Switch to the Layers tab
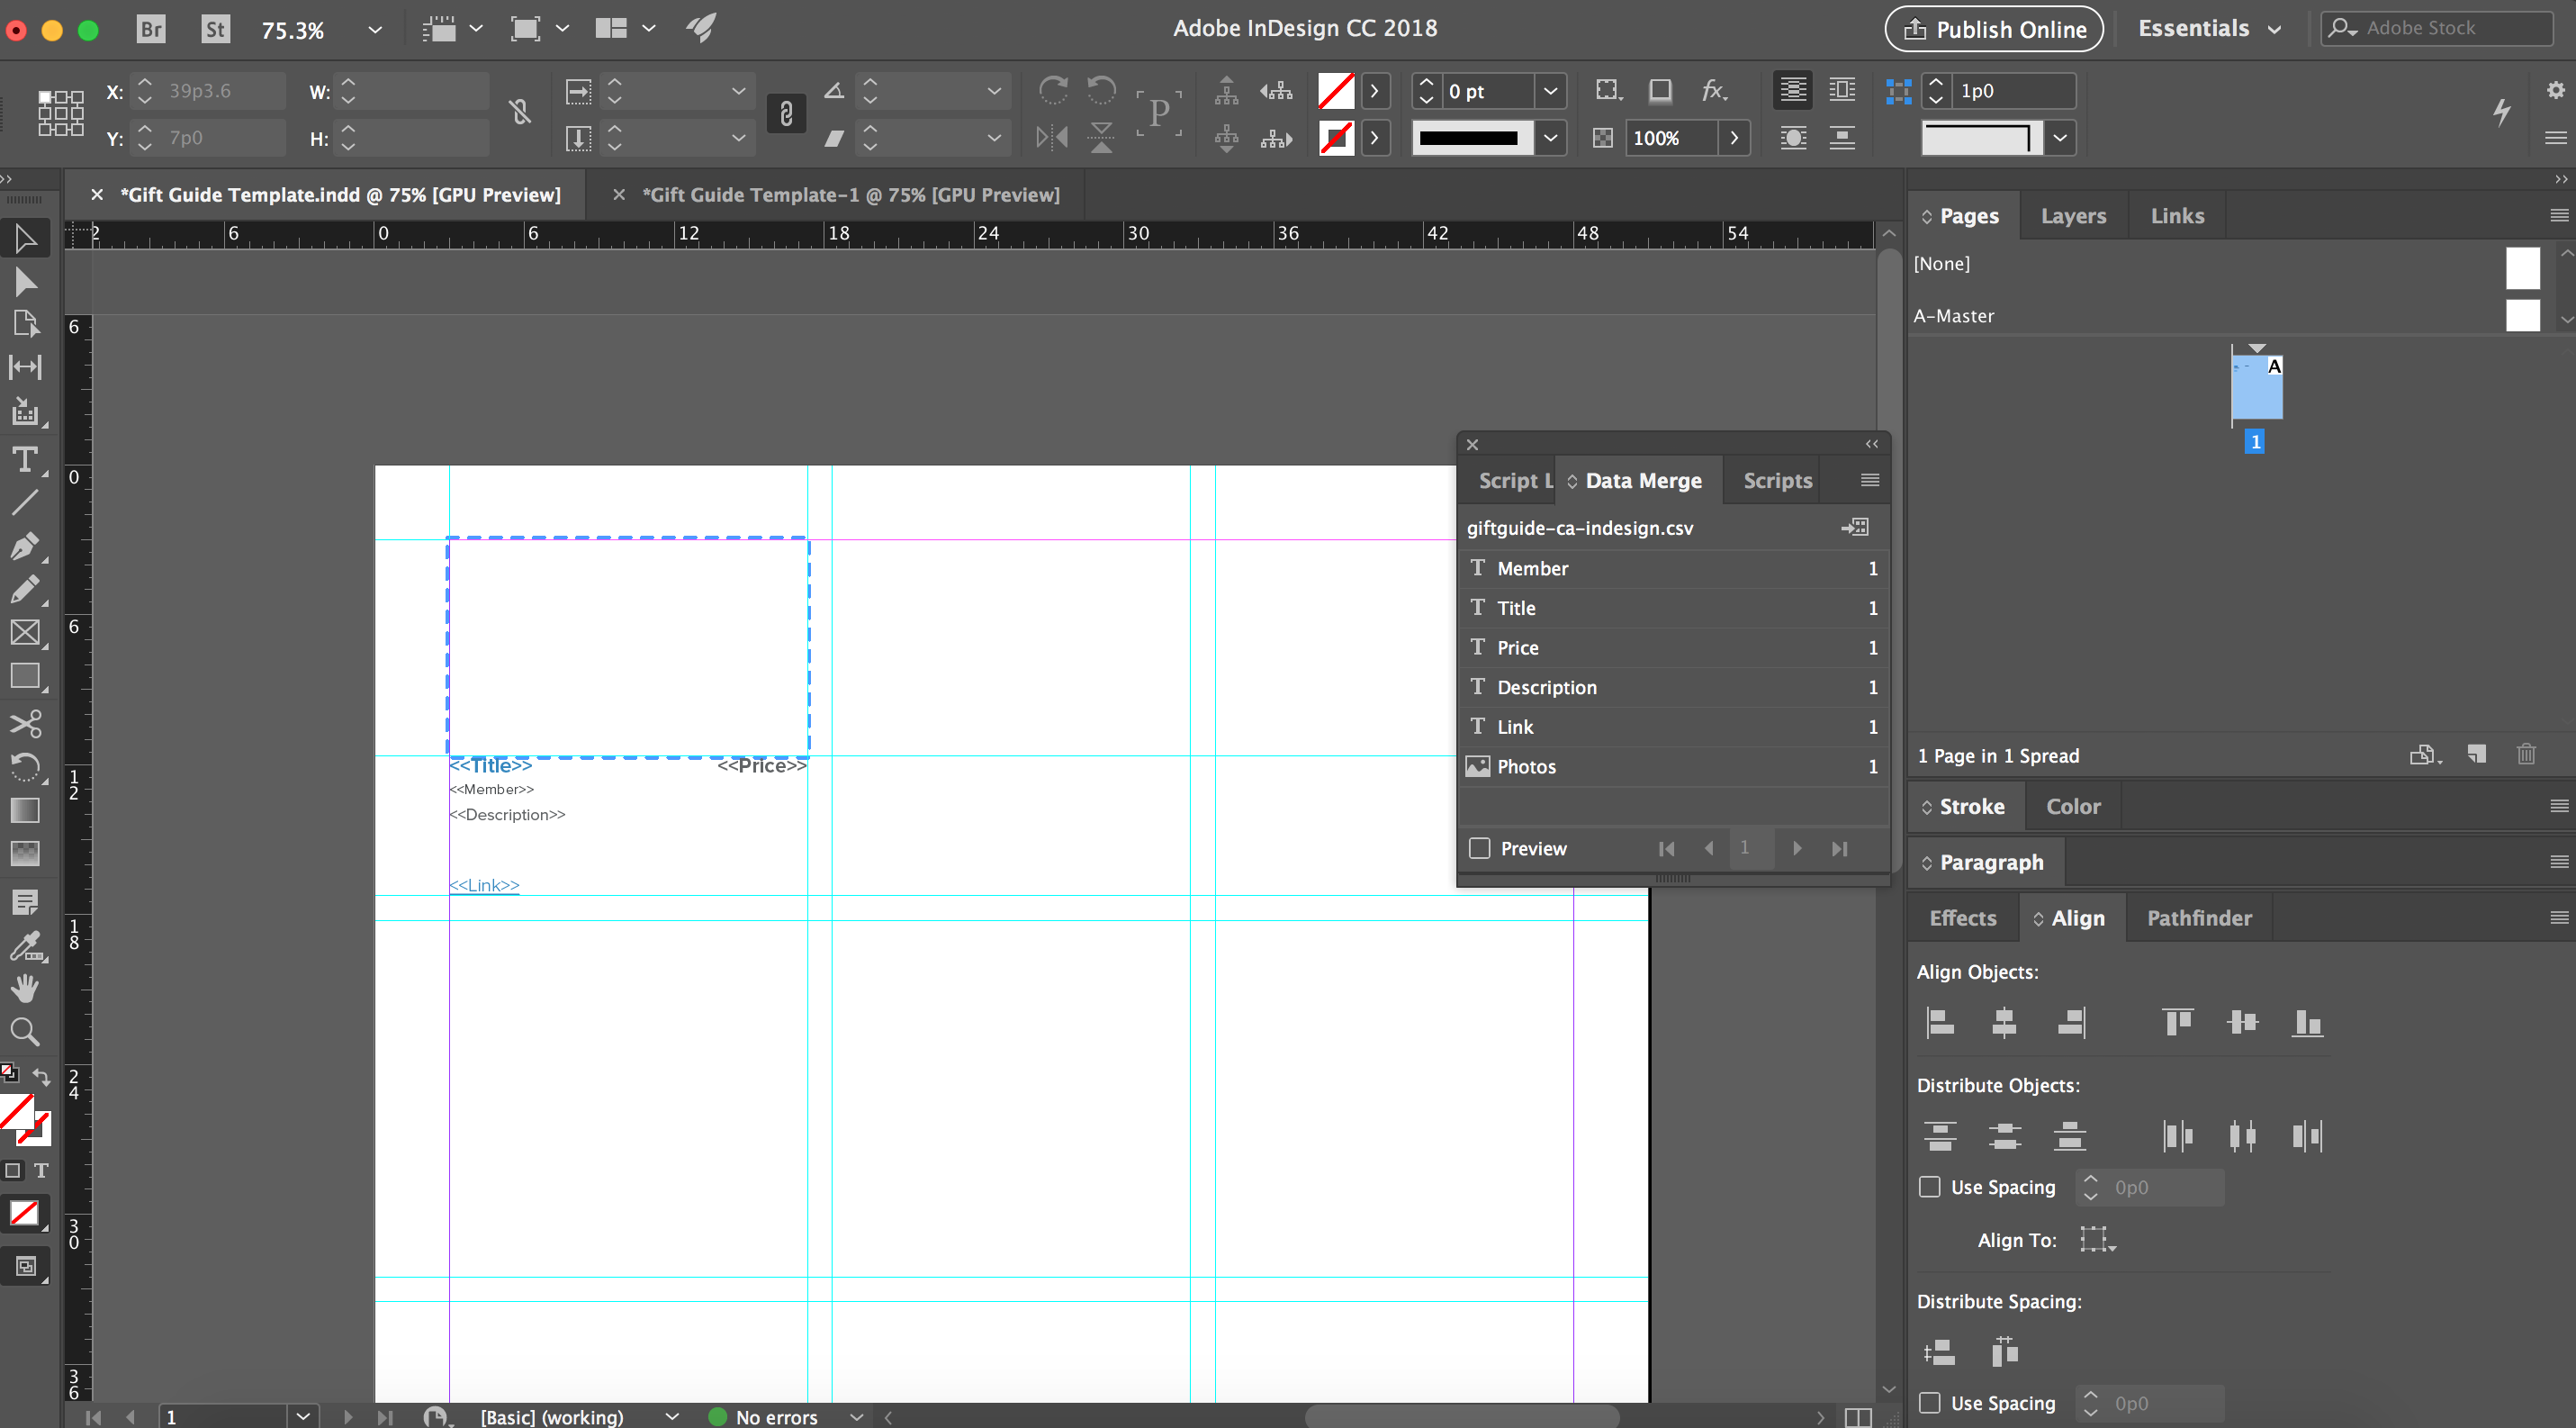This screenshot has width=2576, height=1428. [x=2072, y=216]
